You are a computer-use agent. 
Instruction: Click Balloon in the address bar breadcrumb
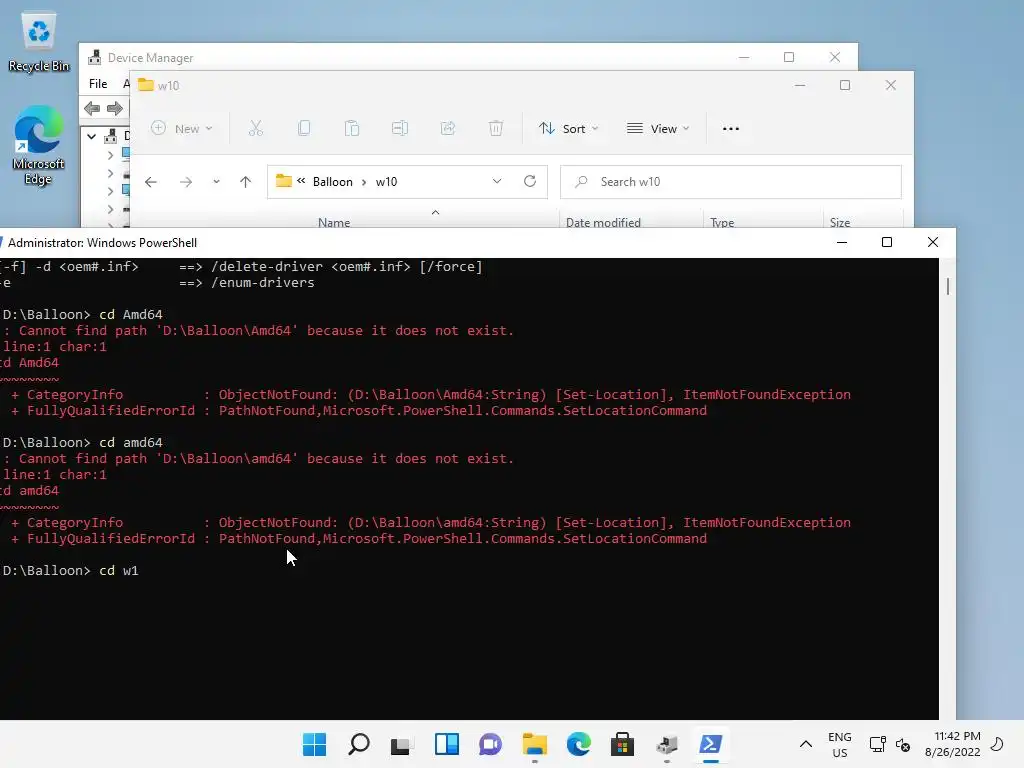pyautogui.click(x=332, y=182)
